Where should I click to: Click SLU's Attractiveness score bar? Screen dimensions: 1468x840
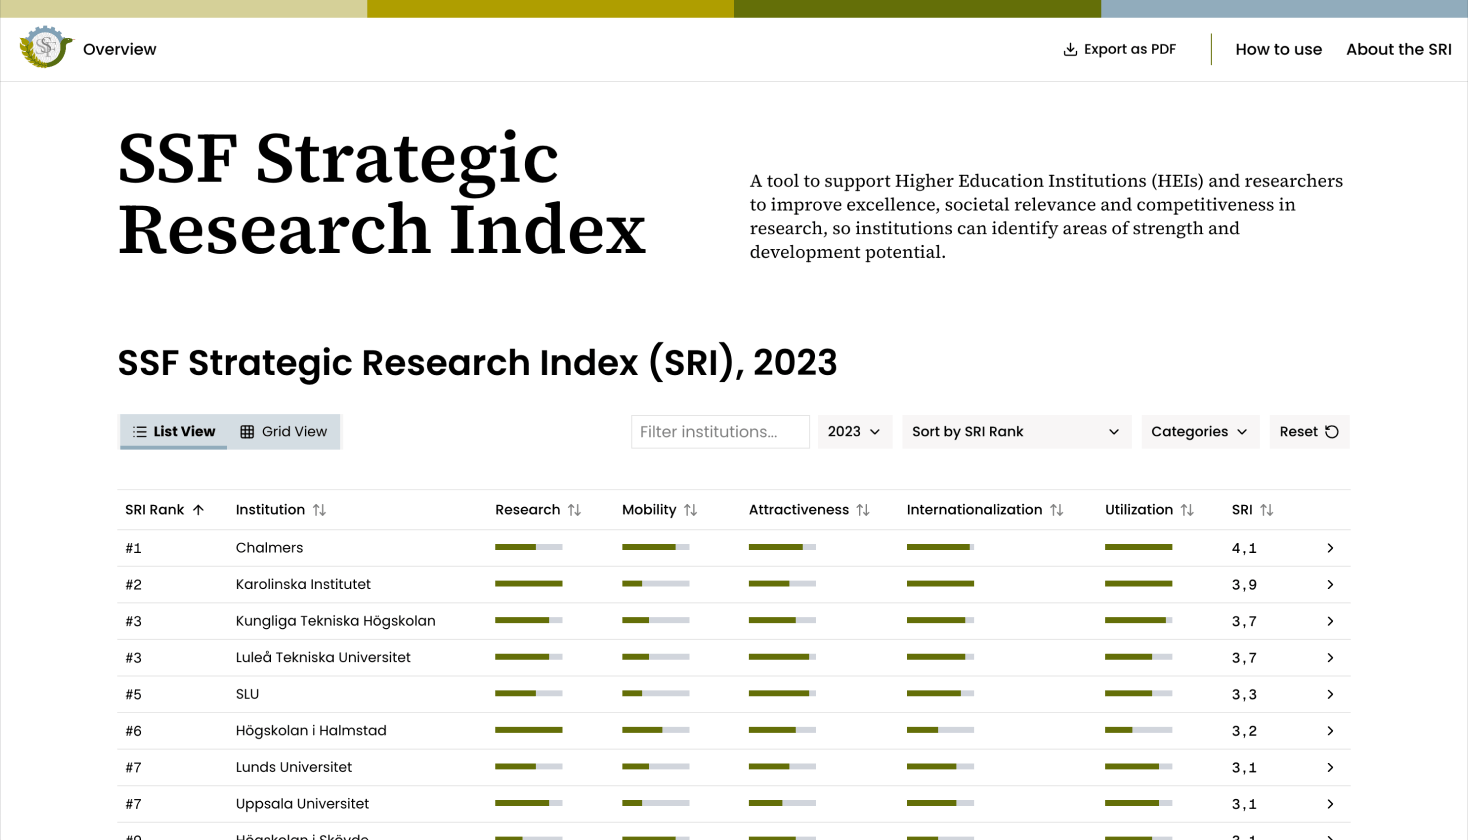click(783, 693)
